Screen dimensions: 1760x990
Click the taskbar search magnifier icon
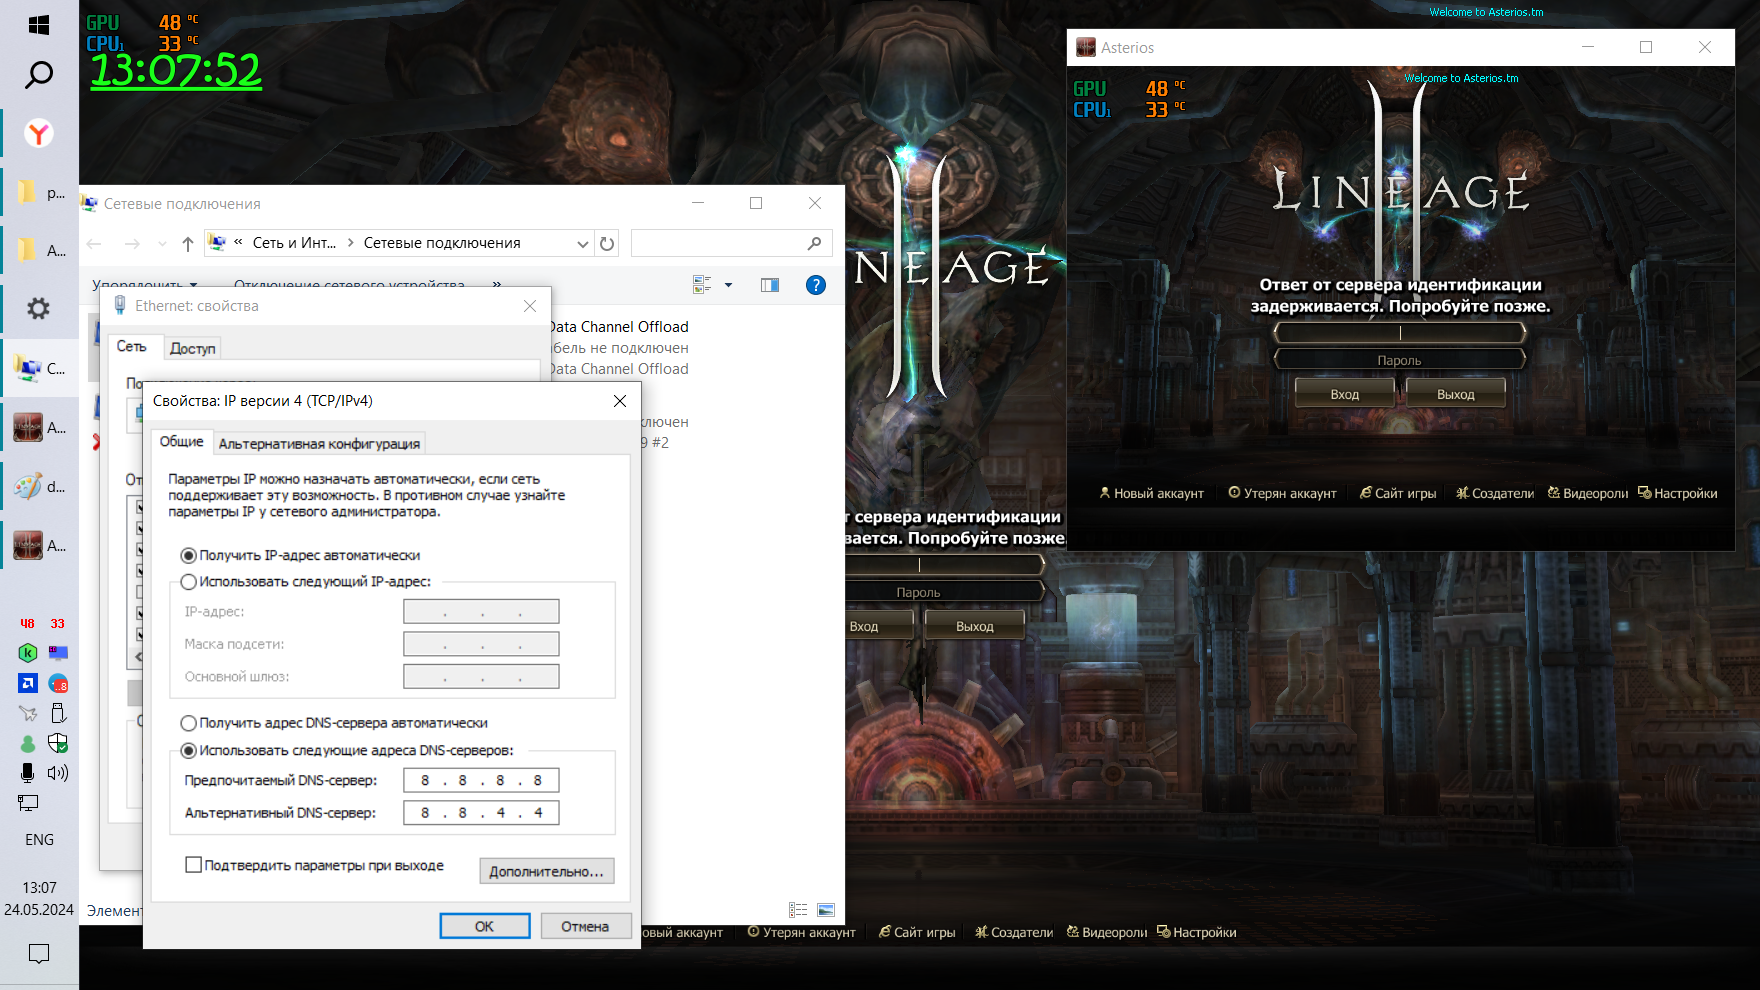(x=39, y=75)
